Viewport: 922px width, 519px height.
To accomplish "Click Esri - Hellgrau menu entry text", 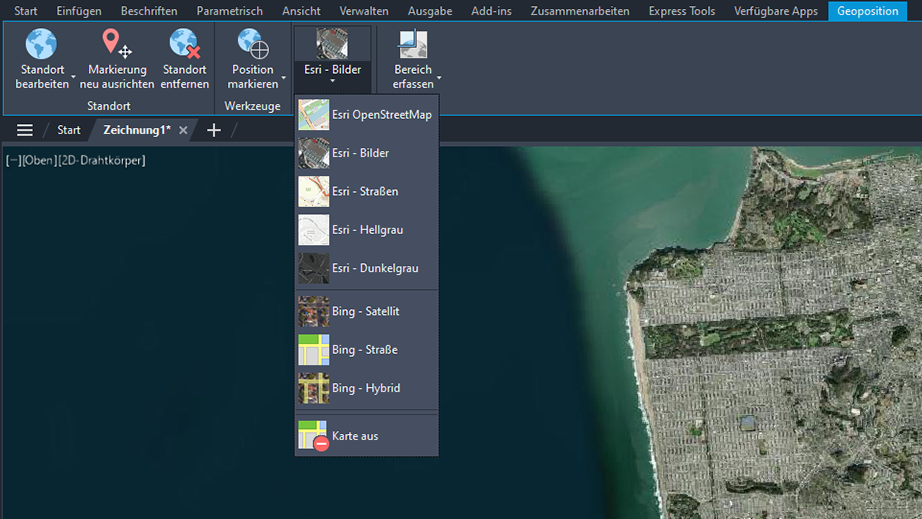I will [x=368, y=230].
